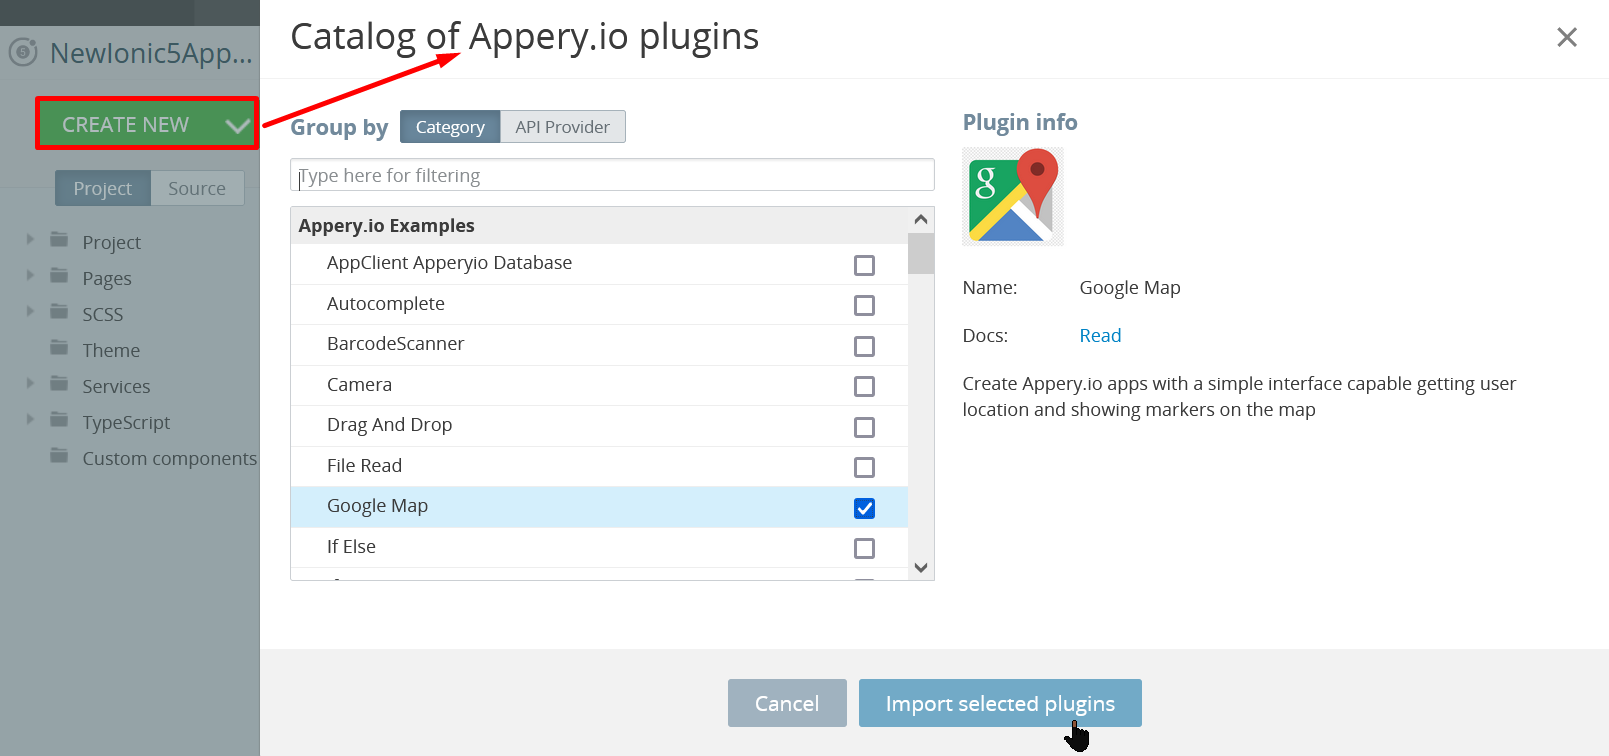The width and height of the screenshot is (1609, 756).
Task: Tick the Camera plugin checkbox
Action: pyautogui.click(x=864, y=386)
